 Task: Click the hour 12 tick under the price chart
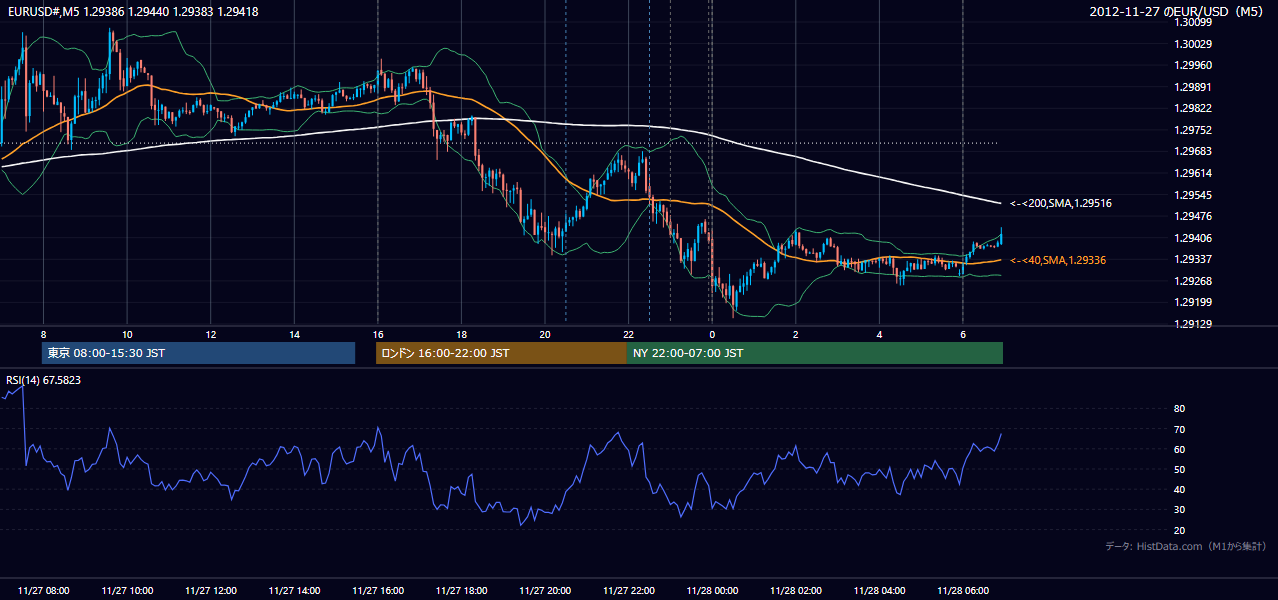tap(211, 333)
